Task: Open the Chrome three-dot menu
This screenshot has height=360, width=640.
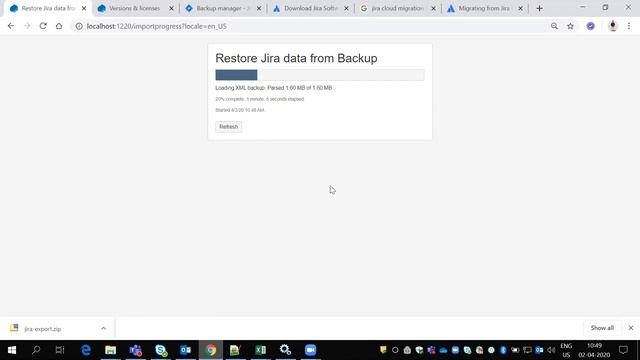Action: pos(629,26)
